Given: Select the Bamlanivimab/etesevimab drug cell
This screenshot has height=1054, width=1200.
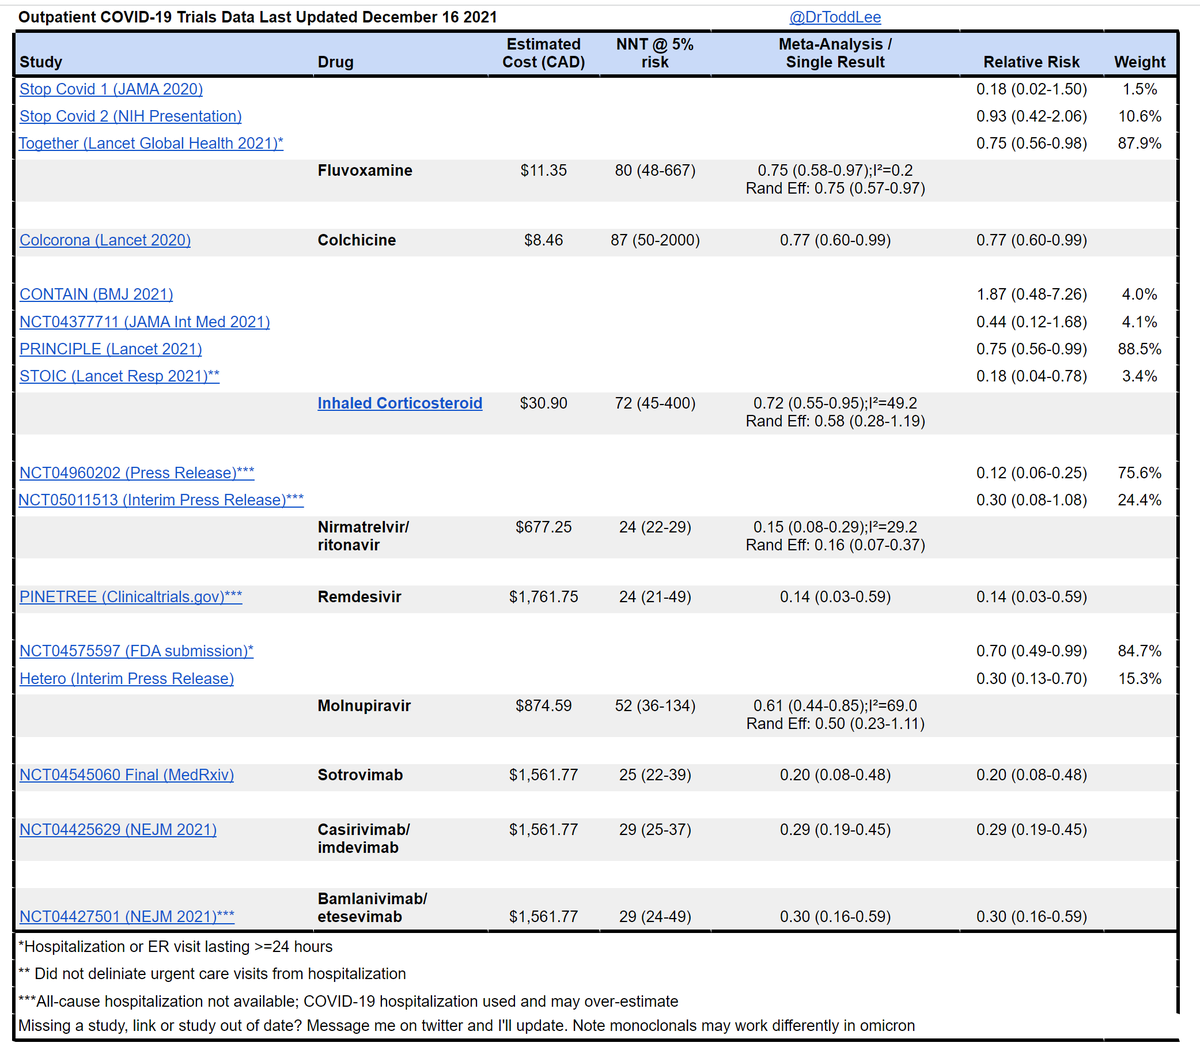Looking at the screenshot, I should 372,908.
